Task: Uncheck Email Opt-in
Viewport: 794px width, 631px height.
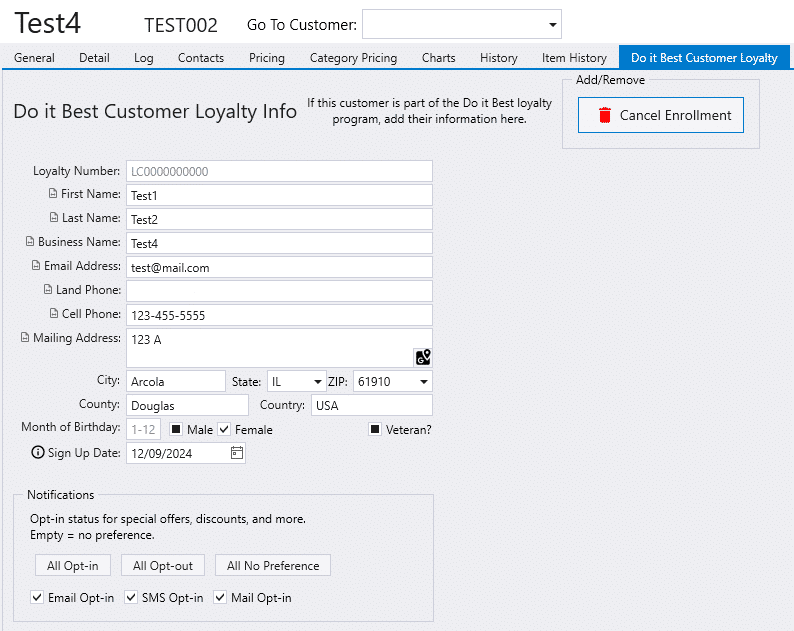Action: click(x=36, y=597)
